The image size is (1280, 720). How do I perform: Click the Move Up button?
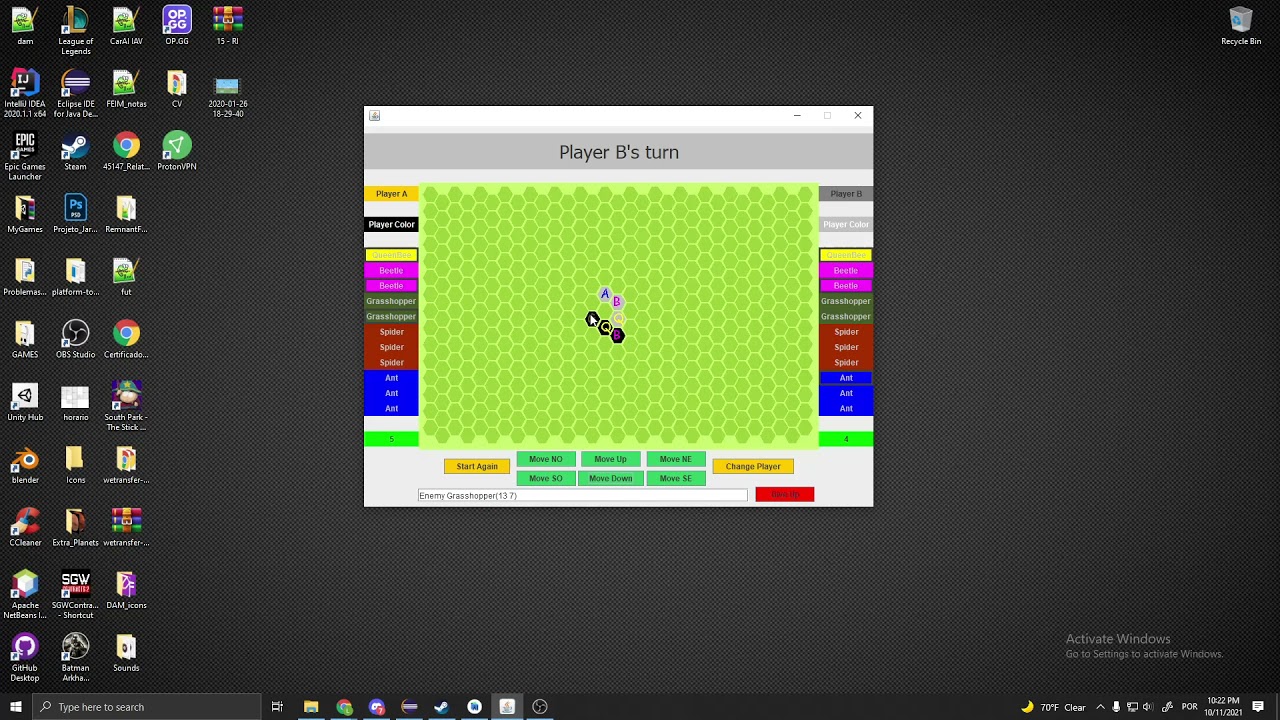pos(611,459)
